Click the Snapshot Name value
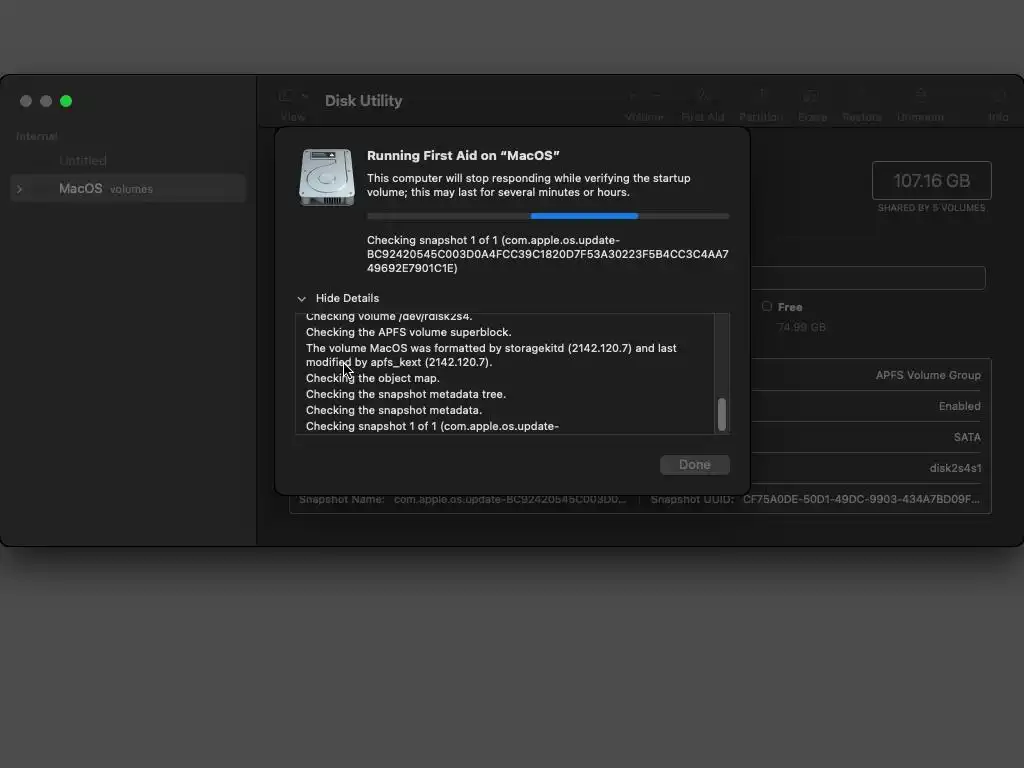 [510, 499]
